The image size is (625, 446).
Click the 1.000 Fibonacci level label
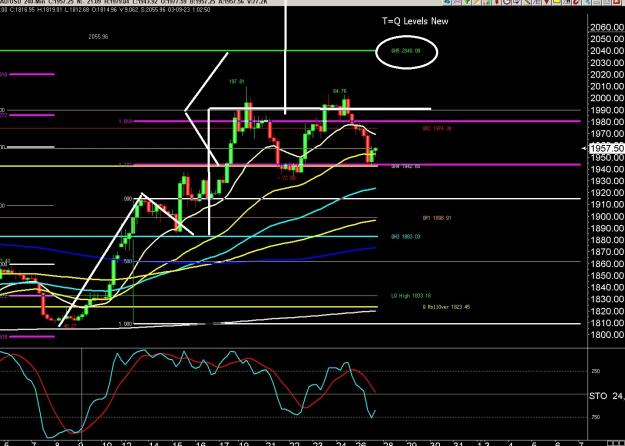click(x=125, y=324)
